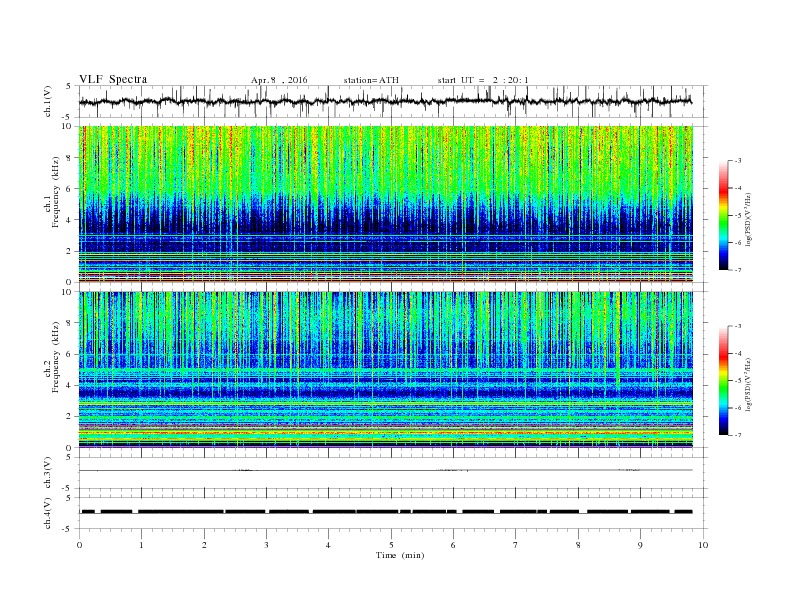Screen dimensions: 792x612
Task: Click the "ch.4(V)" axis label
Action: point(48,513)
